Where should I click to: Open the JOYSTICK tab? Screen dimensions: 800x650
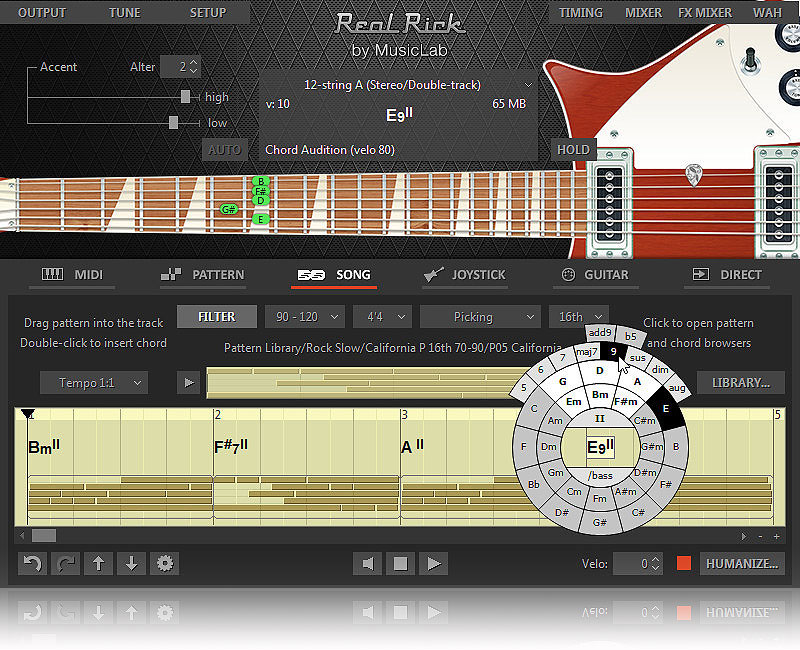[463, 274]
